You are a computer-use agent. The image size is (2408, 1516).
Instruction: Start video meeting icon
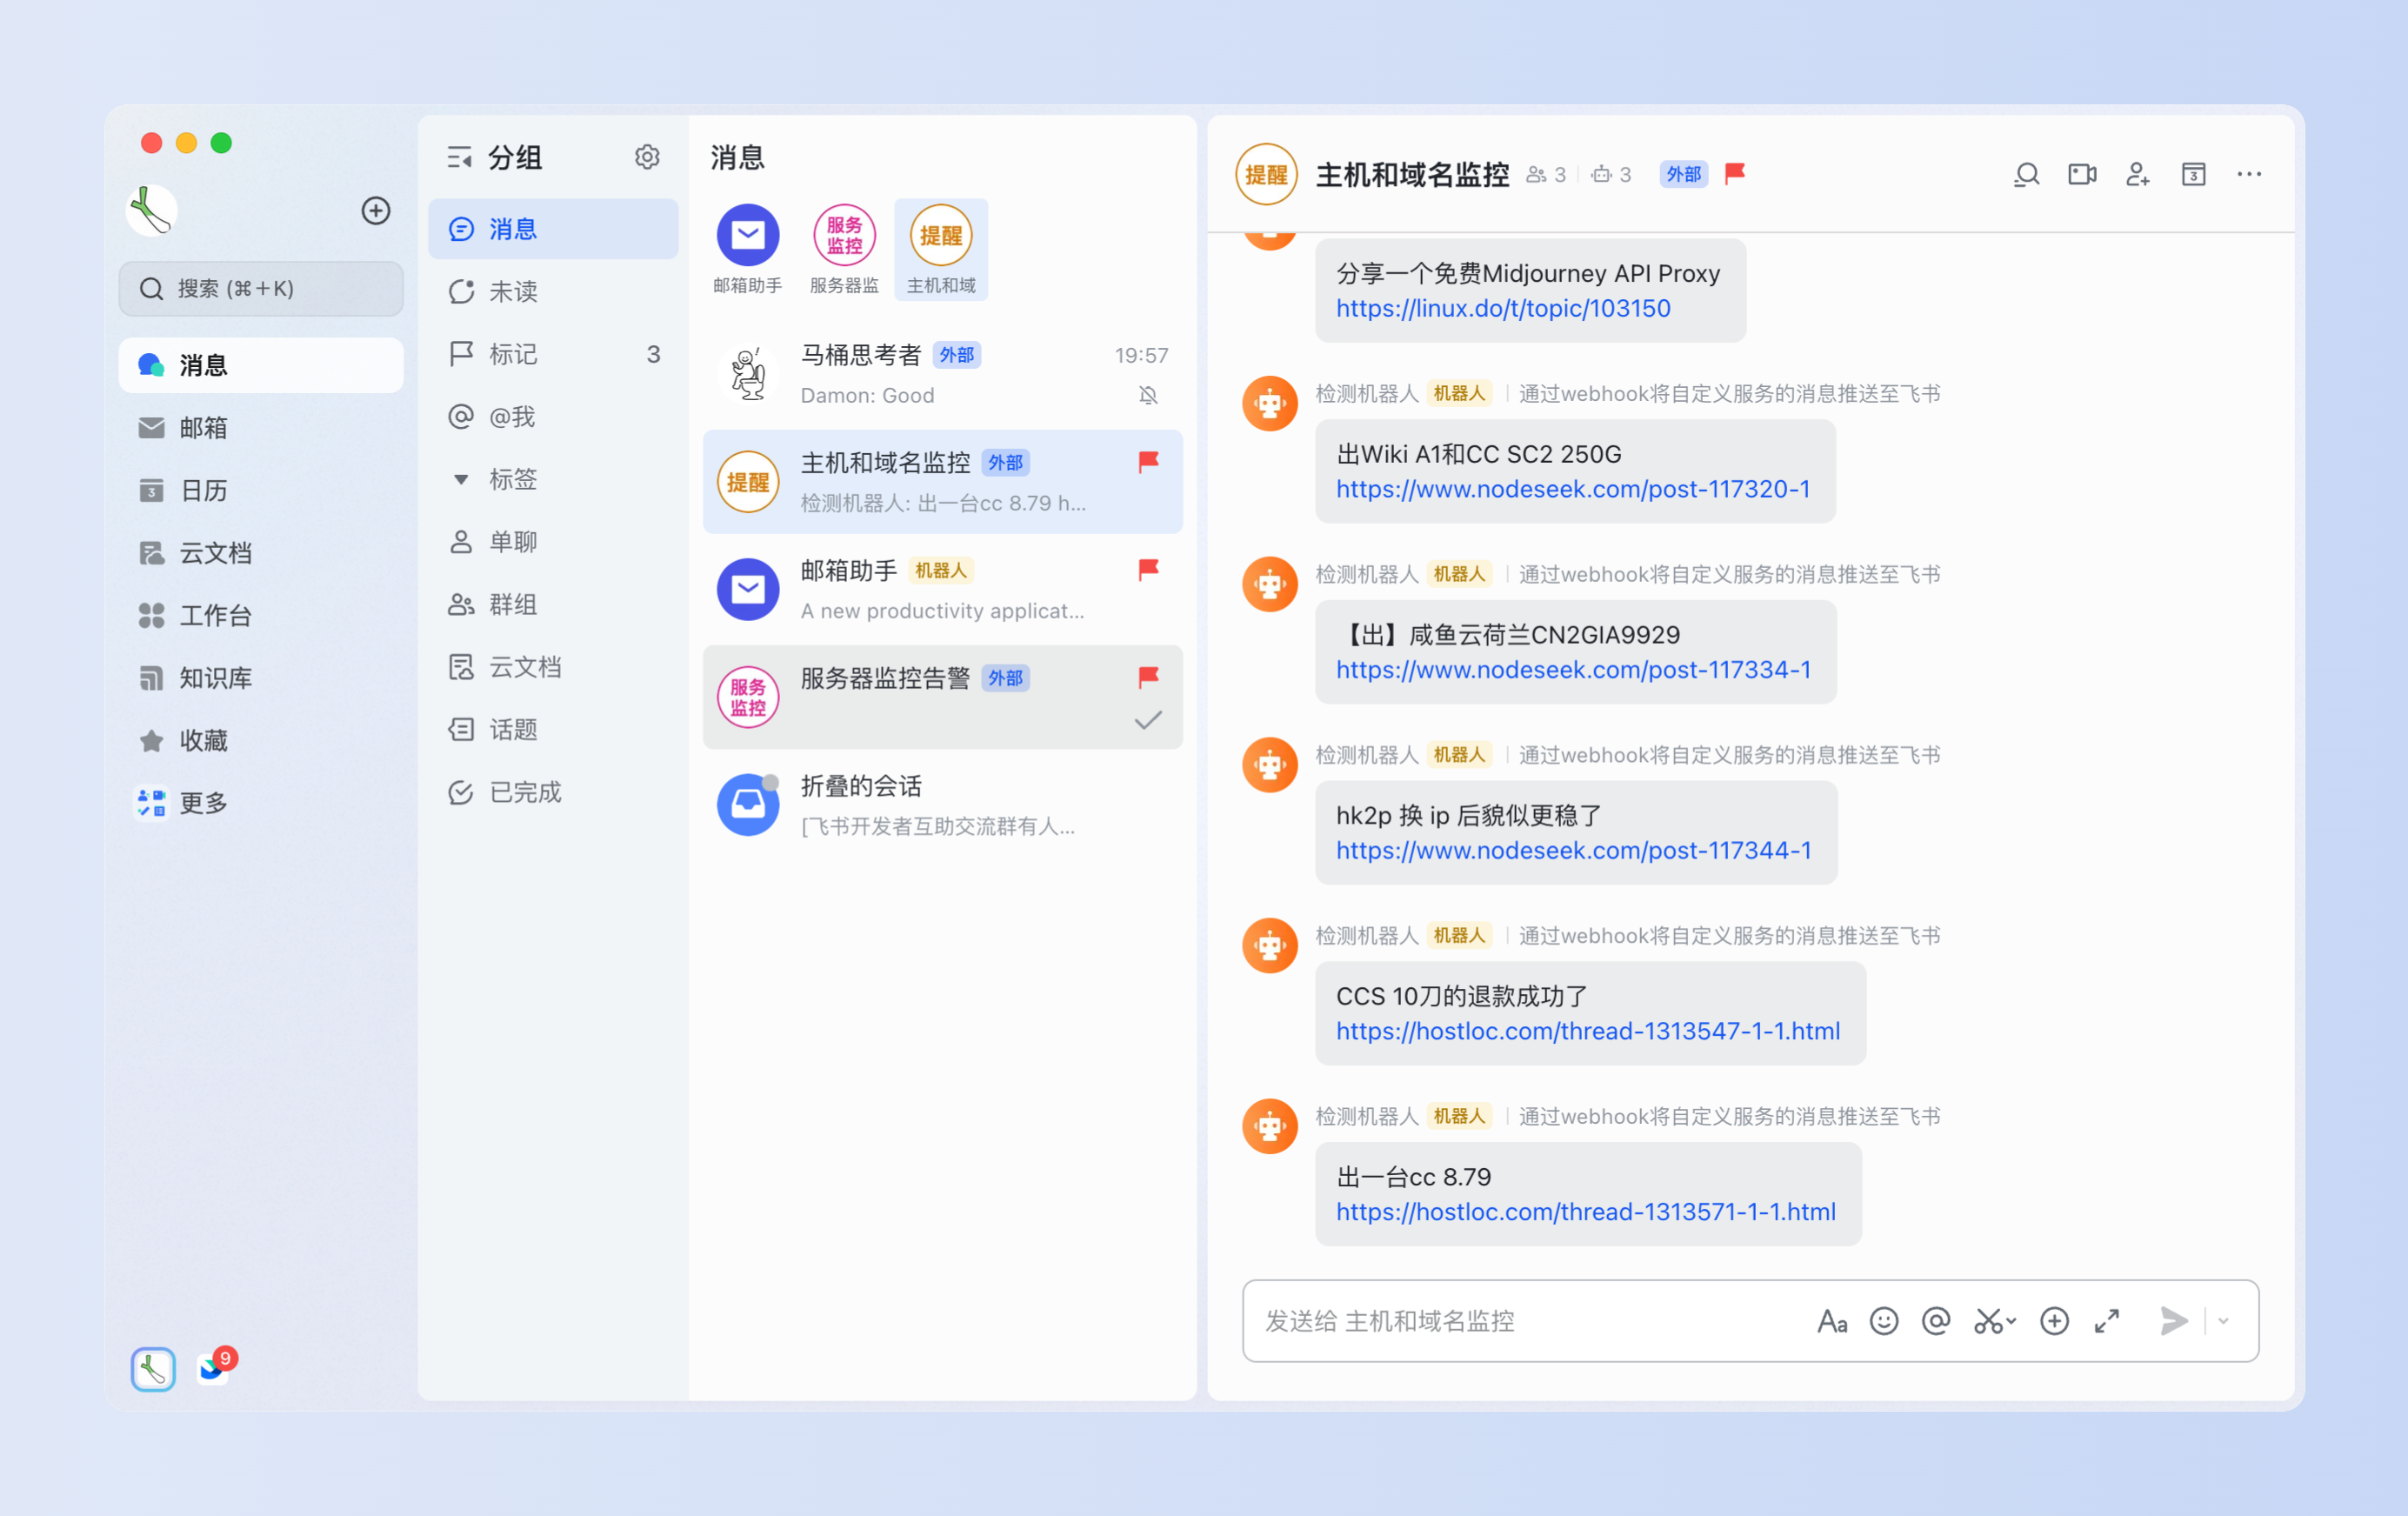pyautogui.click(x=2082, y=174)
